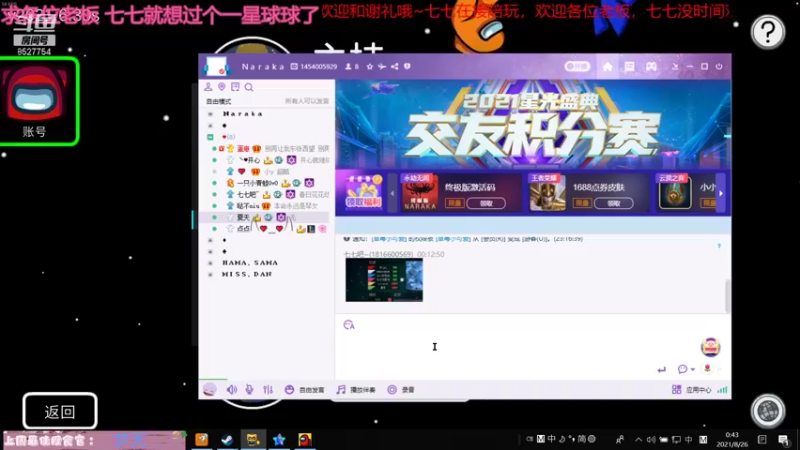Screen dimensions: 800x450
Task: Open the blue star app in the taskbar
Action: coord(279,439)
